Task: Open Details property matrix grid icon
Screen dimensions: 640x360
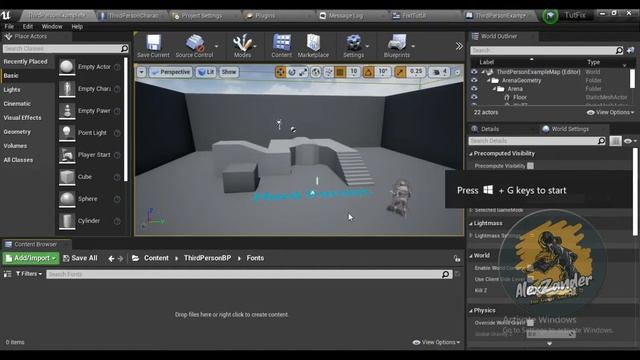Action: (615, 141)
